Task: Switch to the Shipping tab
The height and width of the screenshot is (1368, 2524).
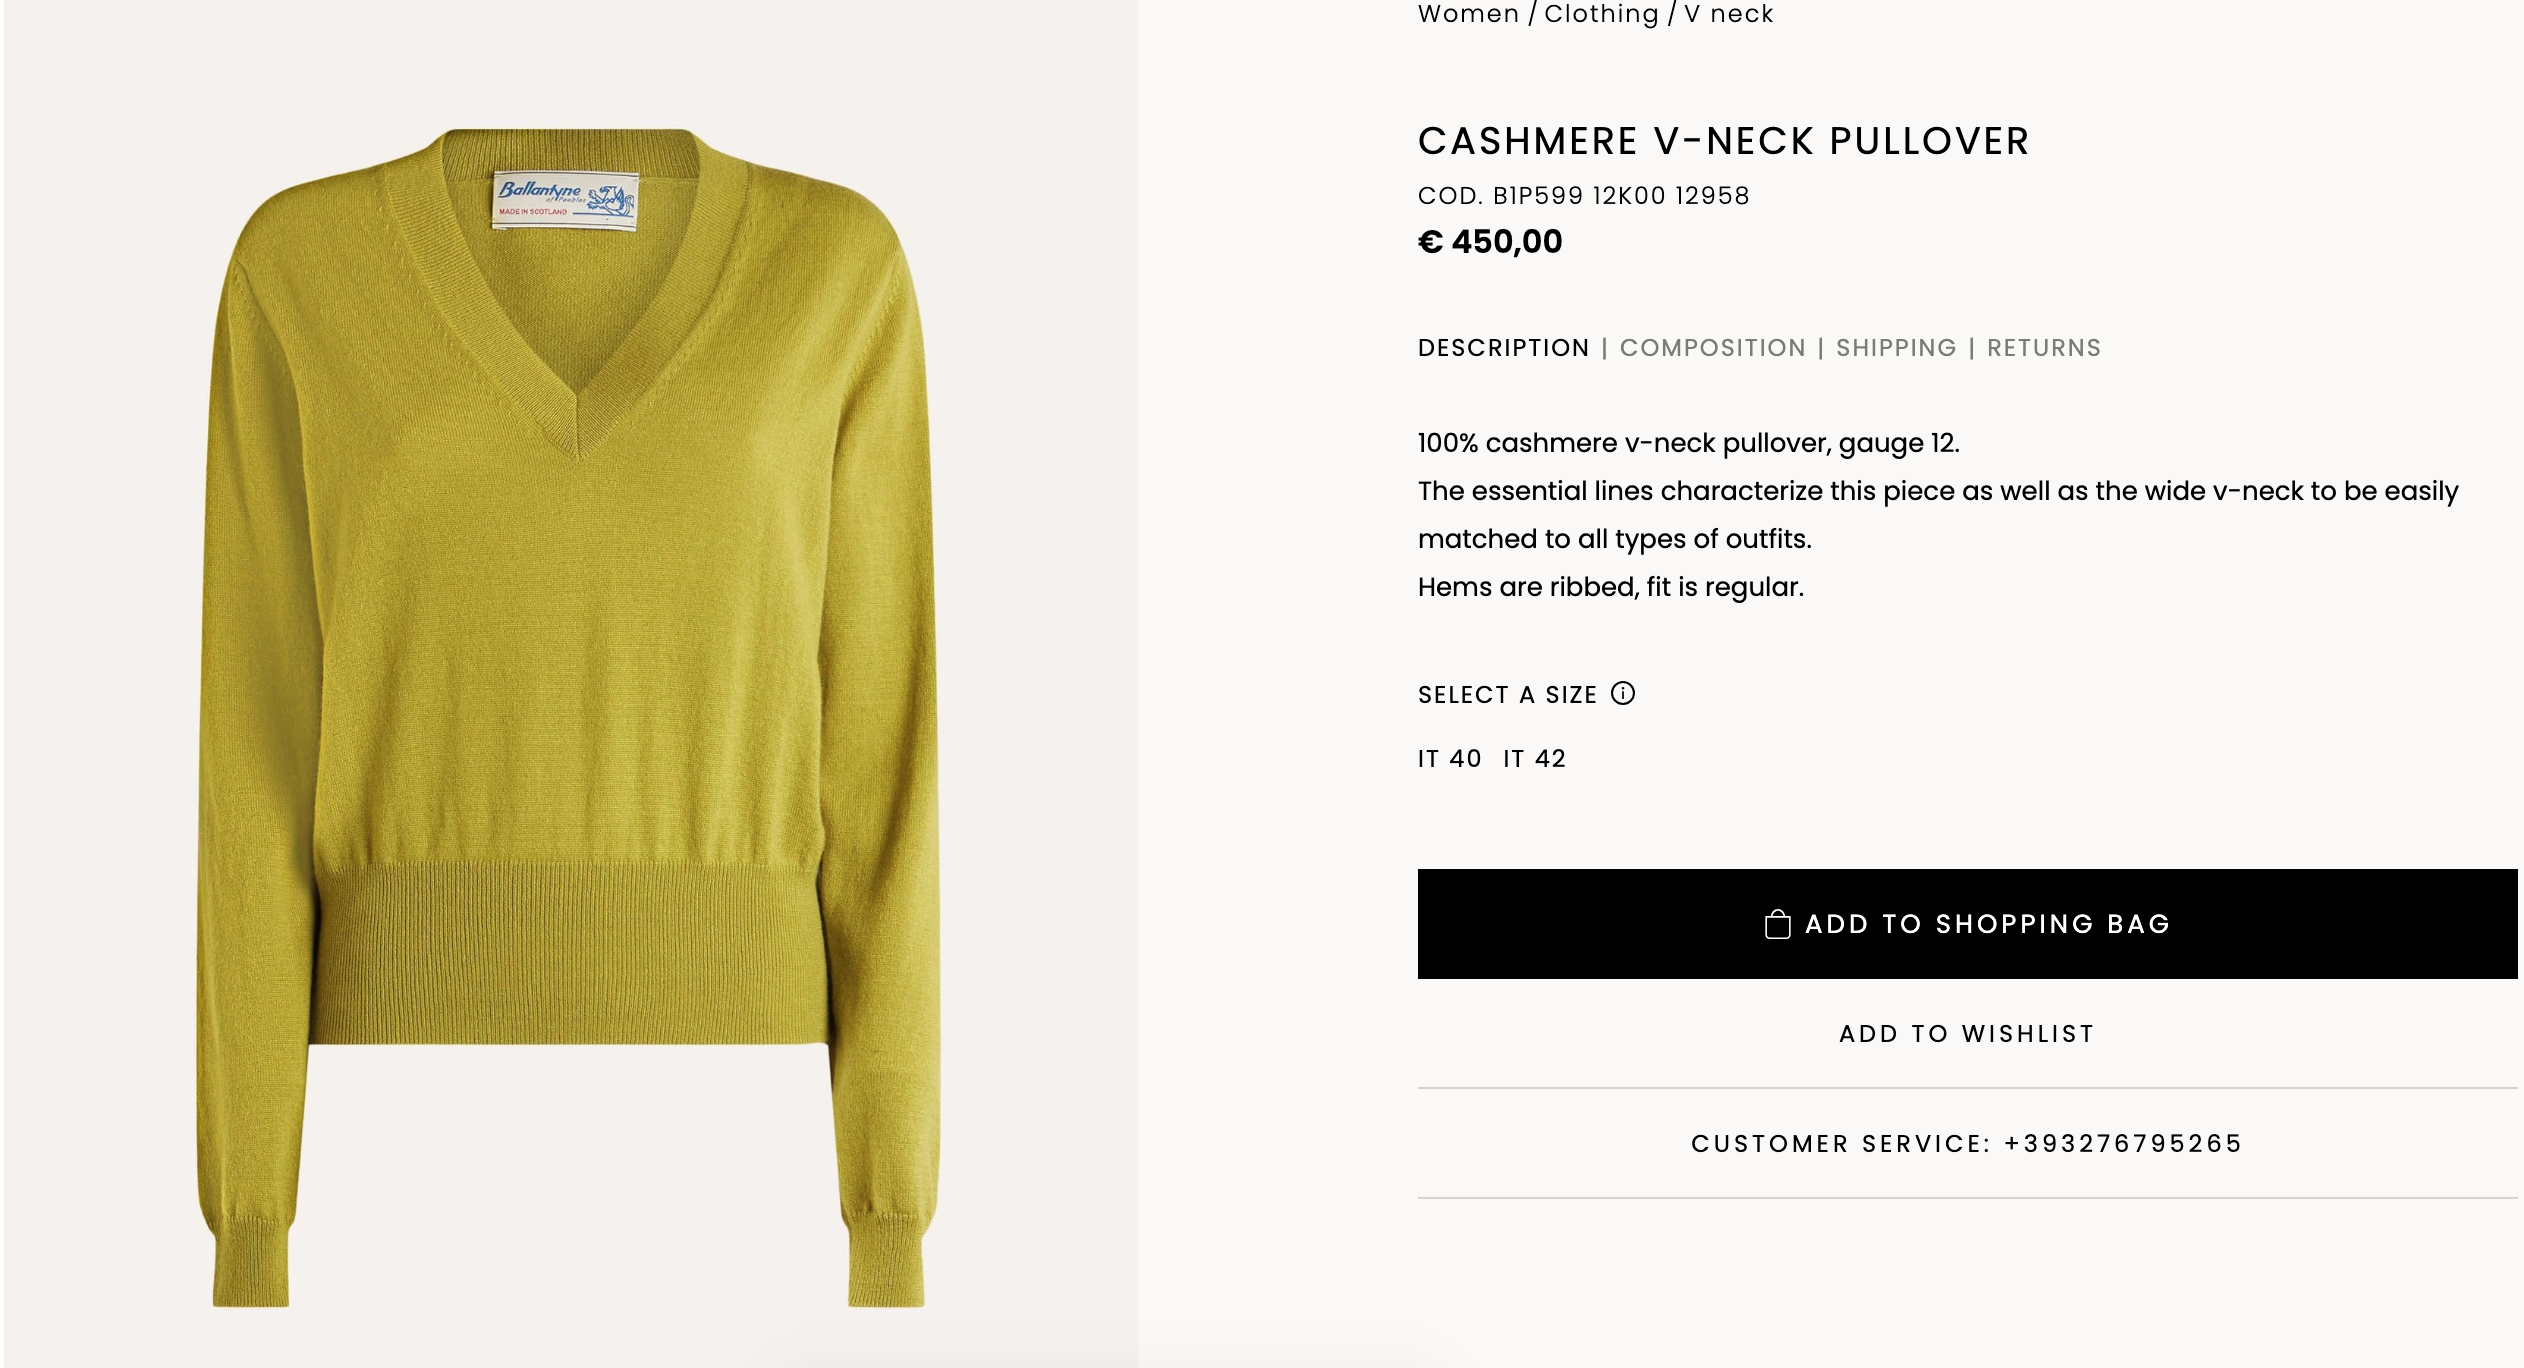Action: click(1896, 348)
